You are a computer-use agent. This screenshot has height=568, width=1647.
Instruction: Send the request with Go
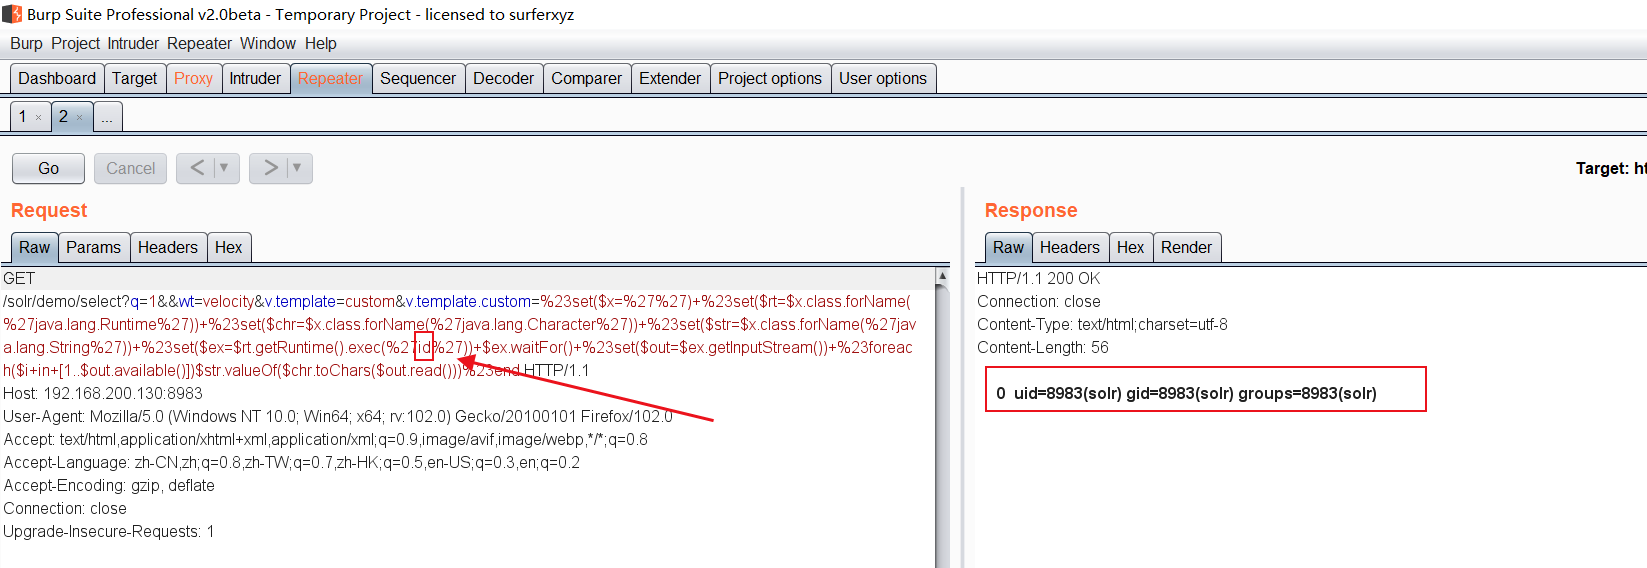48,168
